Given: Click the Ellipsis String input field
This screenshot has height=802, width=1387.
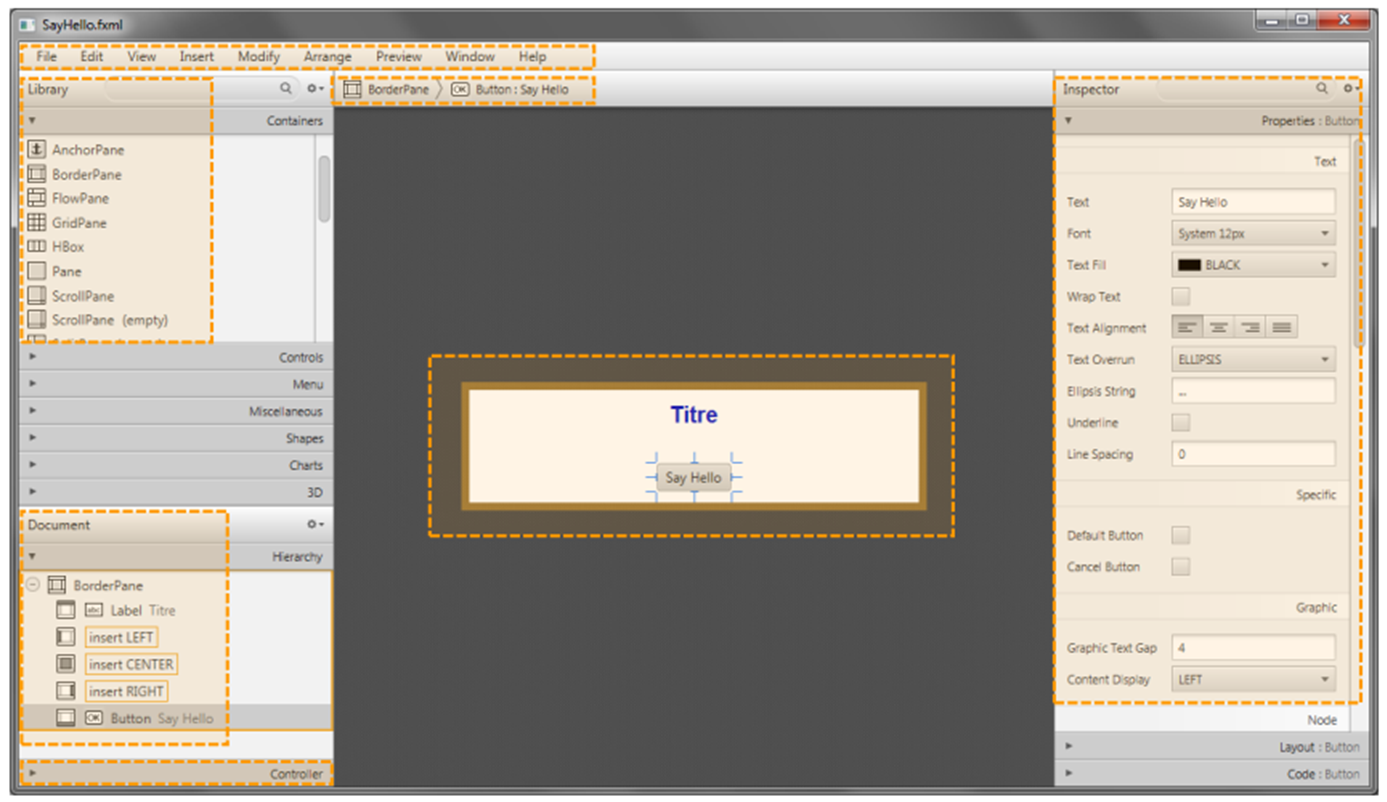Looking at the screenshot, I should (x=1253, y=391).
